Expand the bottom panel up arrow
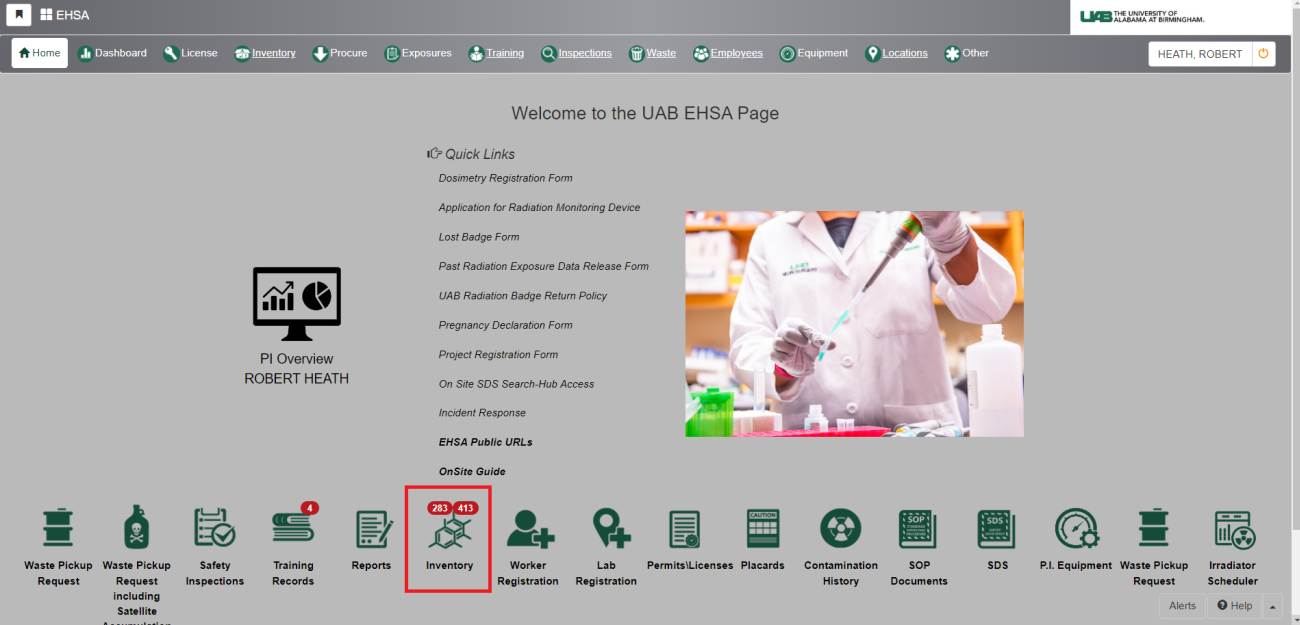 point(1272,606)
